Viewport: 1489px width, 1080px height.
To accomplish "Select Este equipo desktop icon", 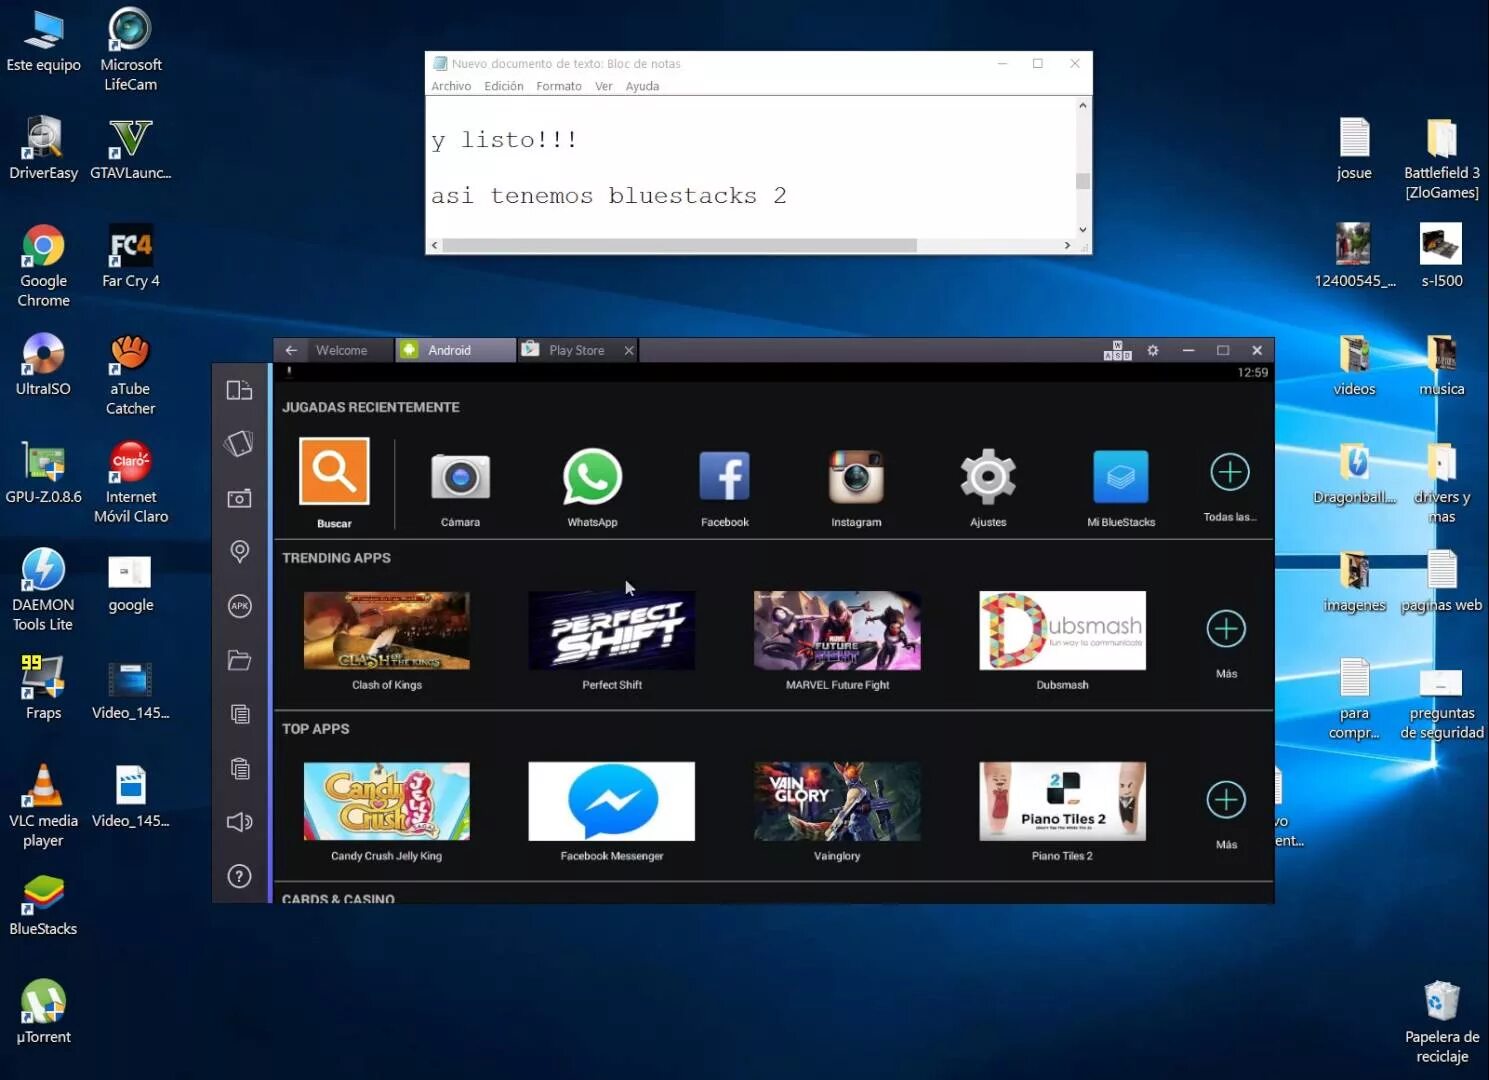I will click(43, 40).
